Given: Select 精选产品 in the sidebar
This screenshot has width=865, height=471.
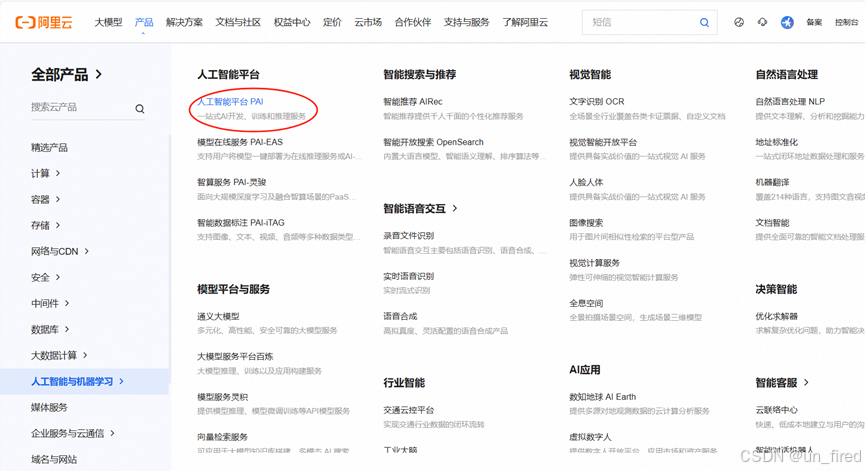Looking at the screenshot, I should click(49, 147).
